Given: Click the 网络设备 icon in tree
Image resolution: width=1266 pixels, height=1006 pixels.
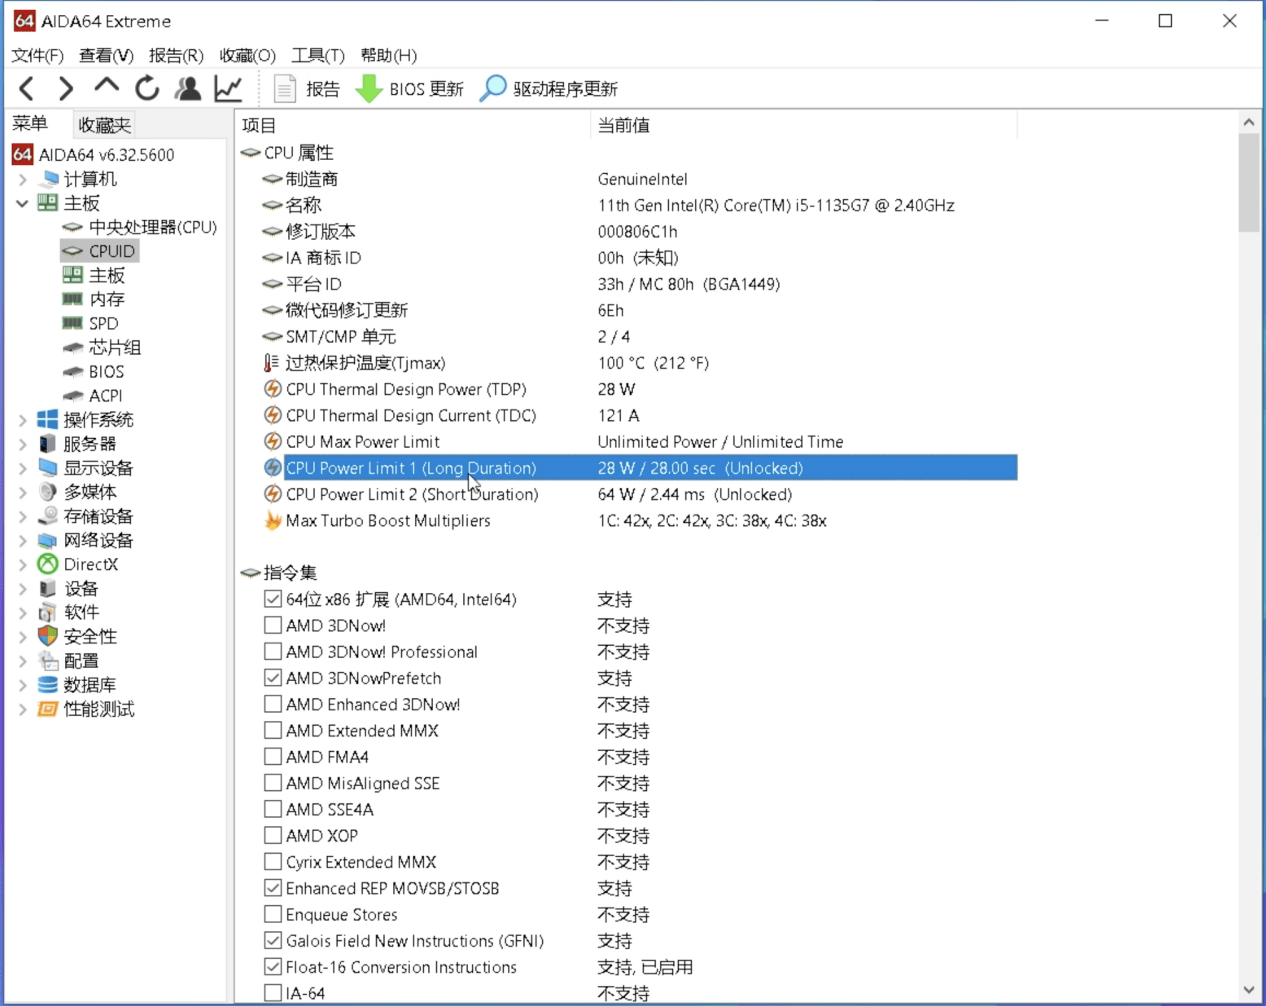Looking at the screenshot, I should coord(48,540).
